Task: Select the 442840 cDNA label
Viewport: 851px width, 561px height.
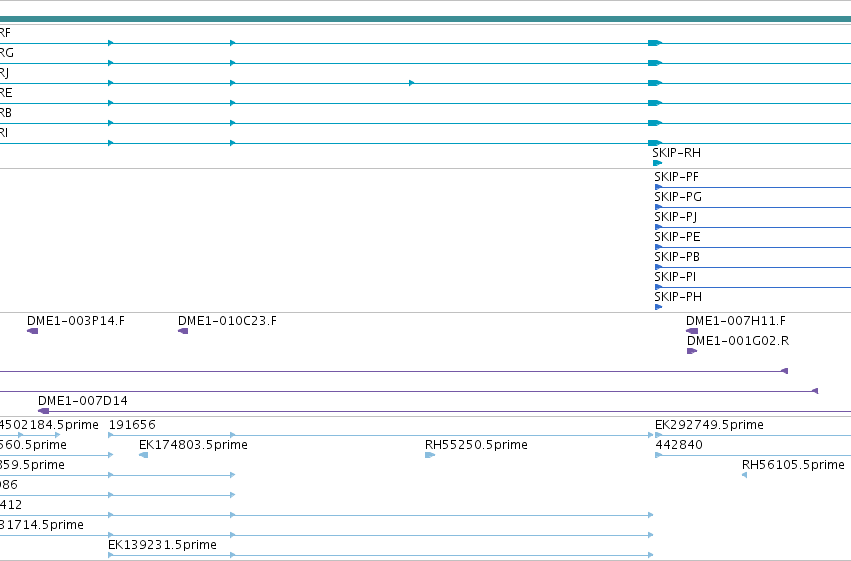Action: (x=679, y=445)
